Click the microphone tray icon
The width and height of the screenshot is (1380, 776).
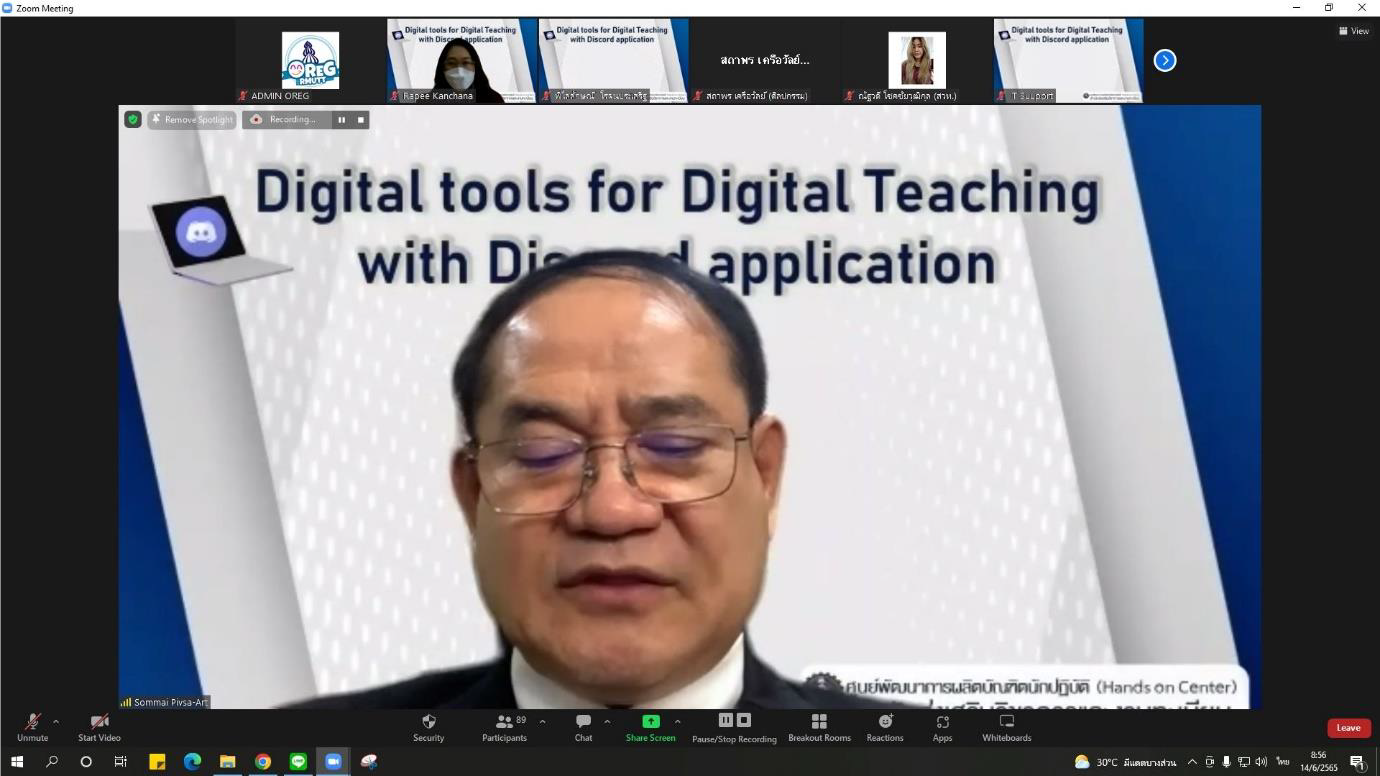pyautogui.click(x=1226, y=762)
